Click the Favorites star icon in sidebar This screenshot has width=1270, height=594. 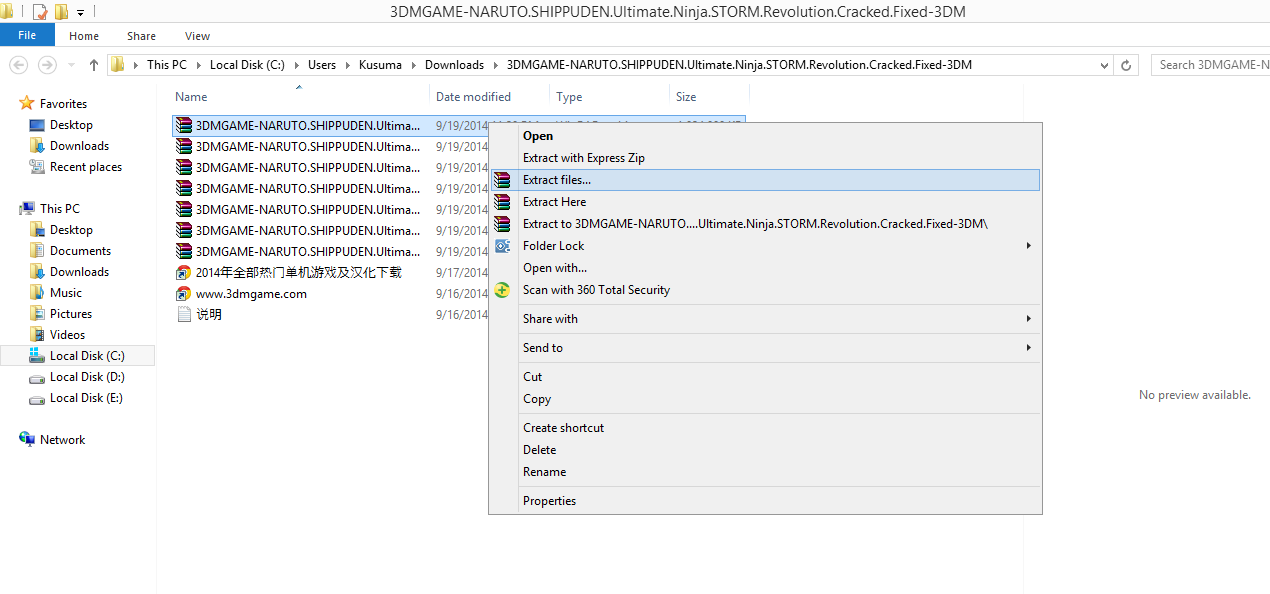27,104
